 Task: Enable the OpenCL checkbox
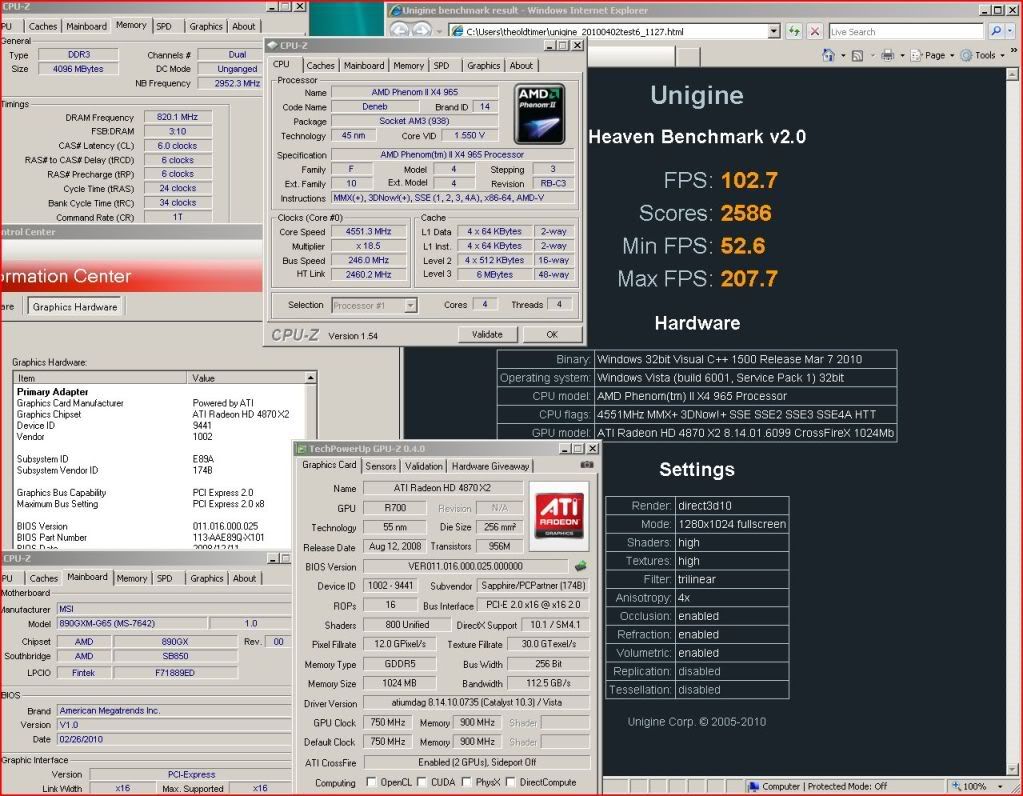coord(372,782)
